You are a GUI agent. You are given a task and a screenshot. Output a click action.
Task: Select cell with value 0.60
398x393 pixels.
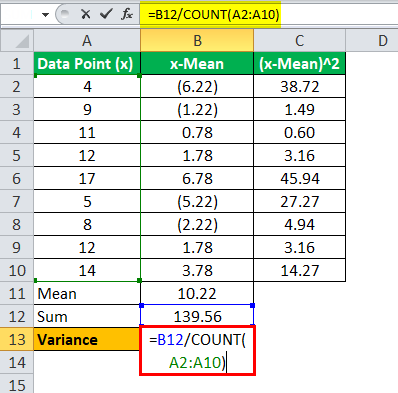[299, 132]
